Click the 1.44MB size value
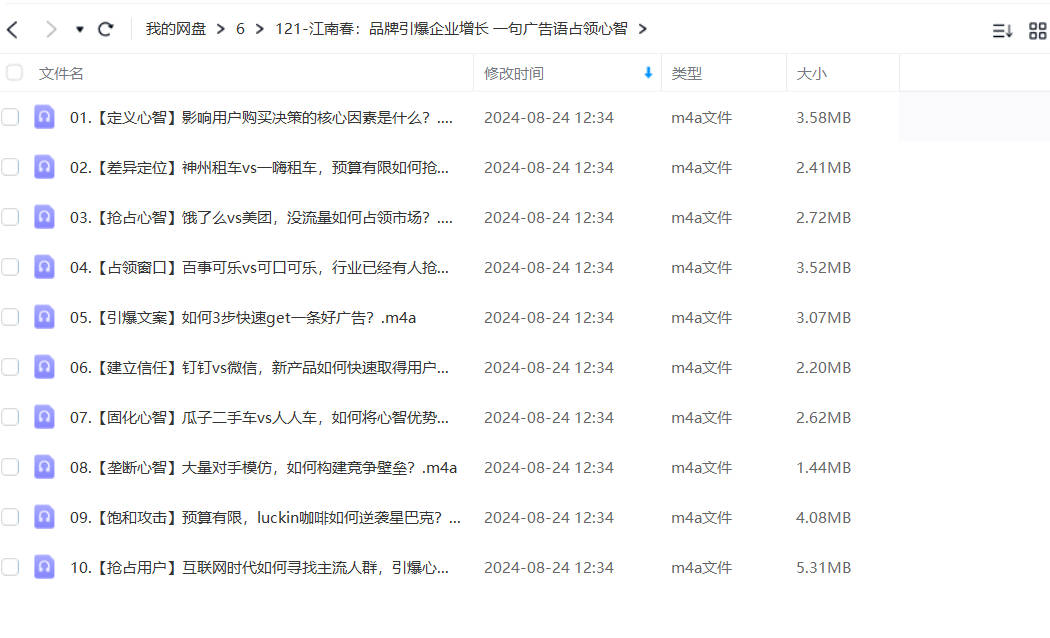The width and height of the screenshot is (1050, 638). pyautogui.click(x=823, y=467)
